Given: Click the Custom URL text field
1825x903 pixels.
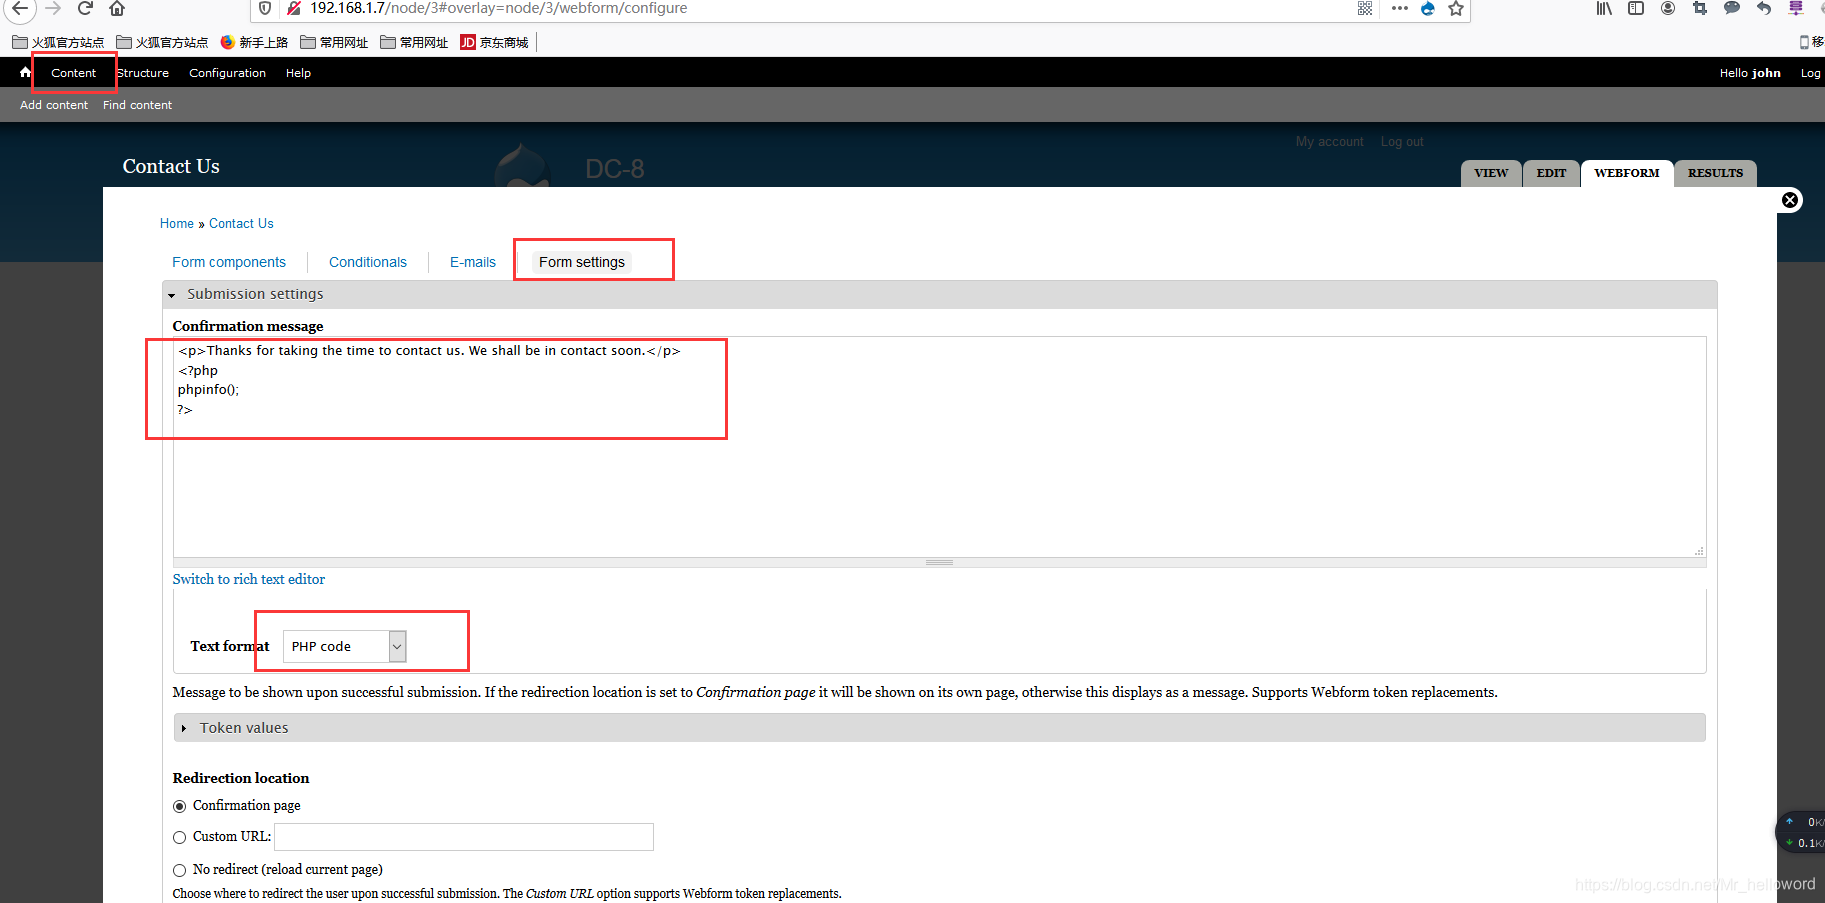Looking at the screenshot, I should click(x=464, y=837).
